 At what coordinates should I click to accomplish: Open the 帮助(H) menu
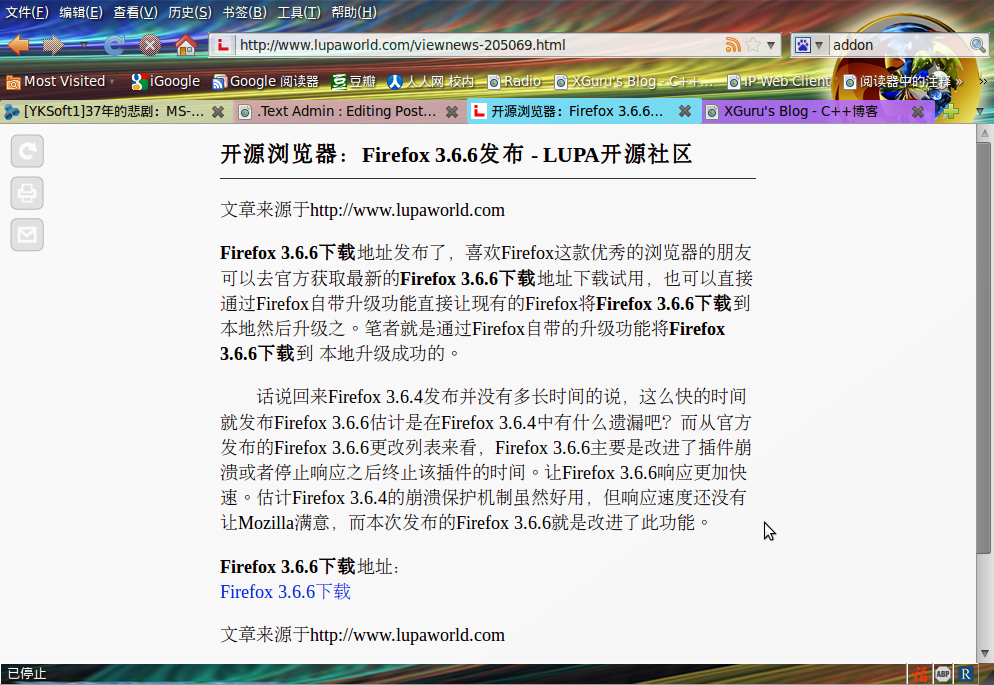[x=354, y=12]
